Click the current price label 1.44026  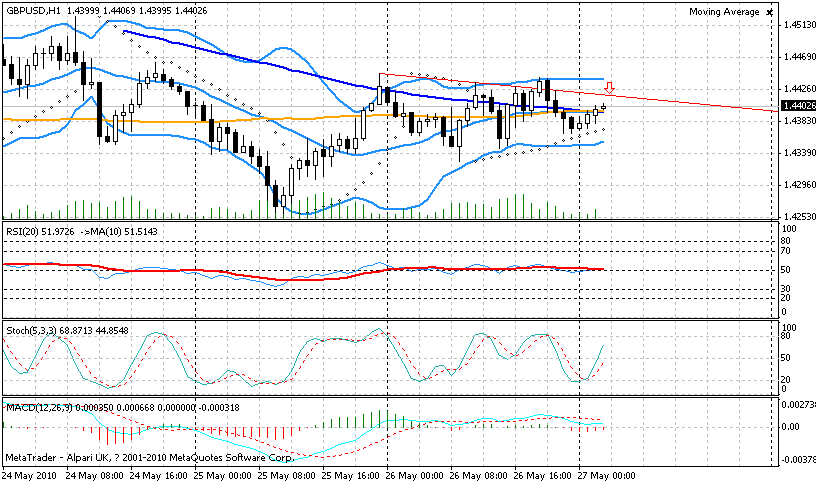(798, 106)
